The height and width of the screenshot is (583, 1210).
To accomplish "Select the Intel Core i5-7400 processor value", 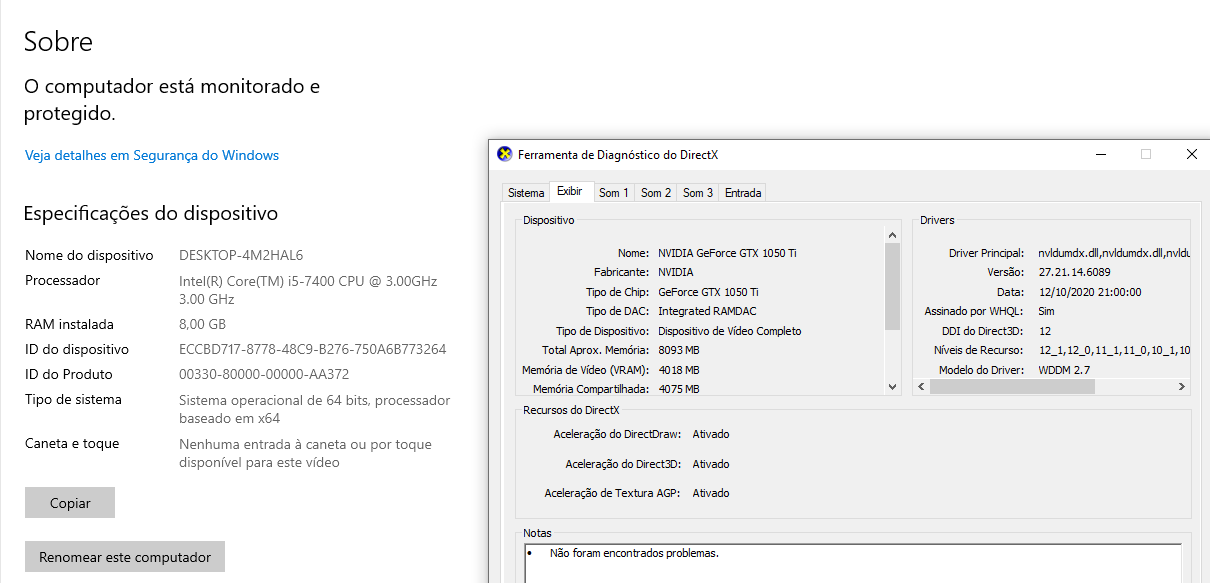I will tap(308, 290).
